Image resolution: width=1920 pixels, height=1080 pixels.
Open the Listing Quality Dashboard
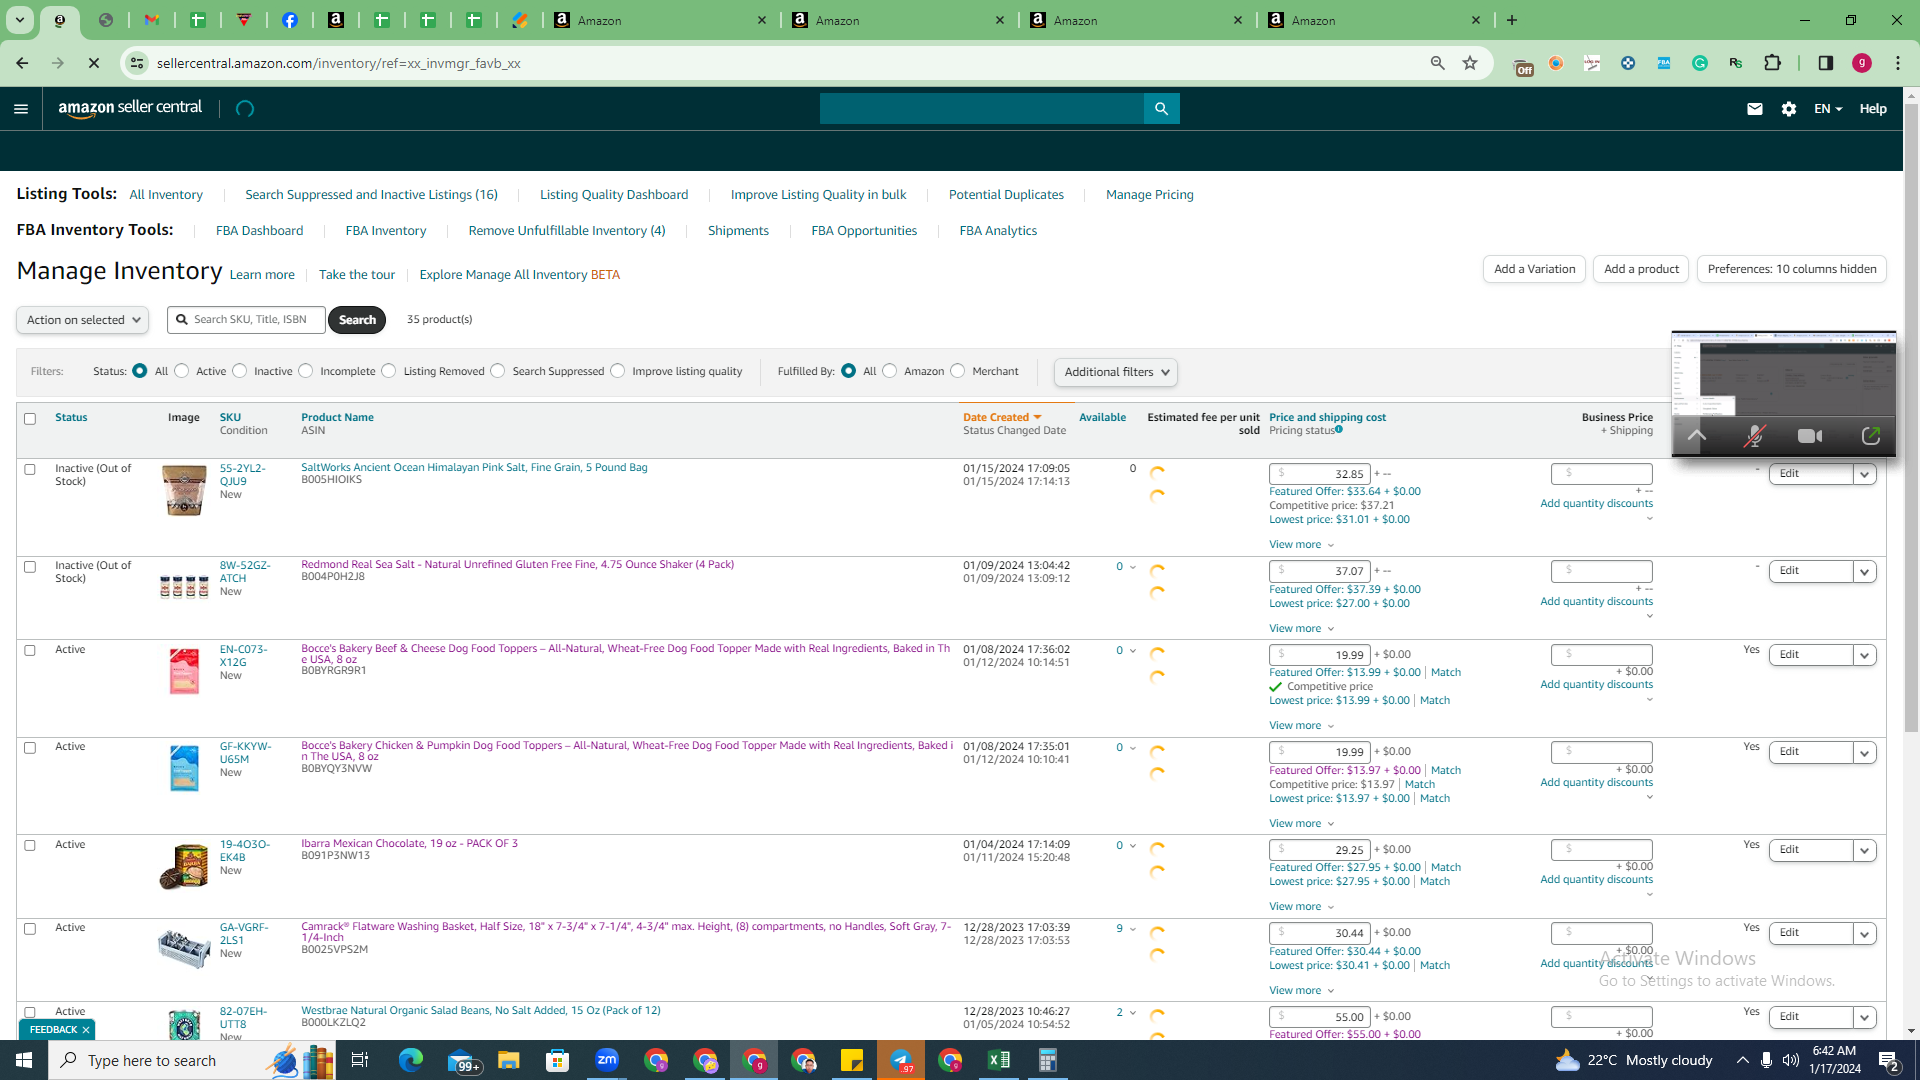coord(614,195)
